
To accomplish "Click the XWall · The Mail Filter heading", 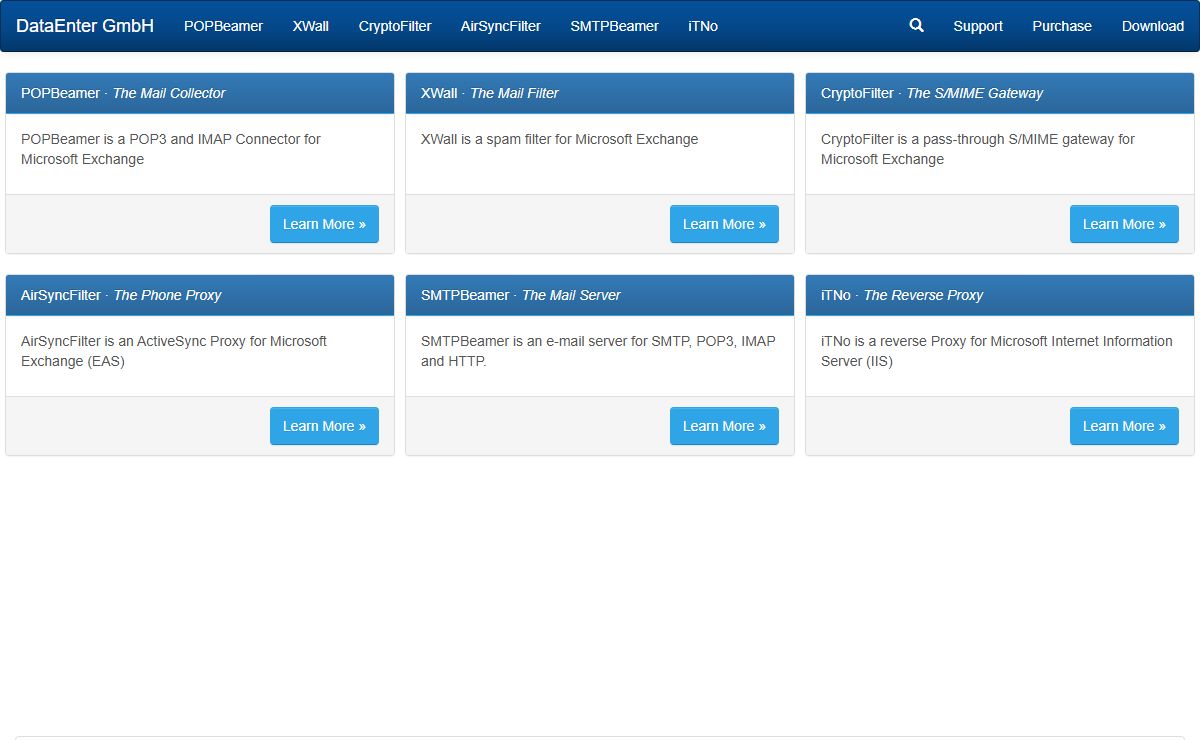I will pos(490,93).
